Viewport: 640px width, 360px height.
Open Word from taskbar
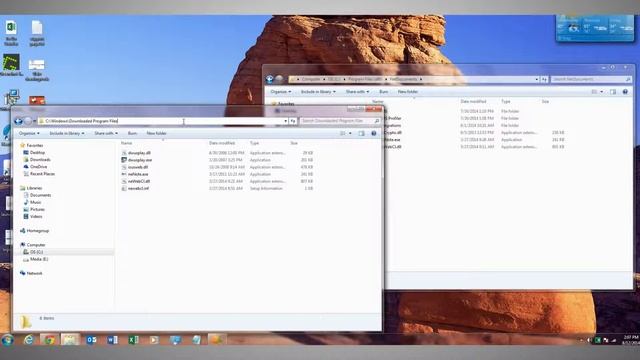coord(113,340)
